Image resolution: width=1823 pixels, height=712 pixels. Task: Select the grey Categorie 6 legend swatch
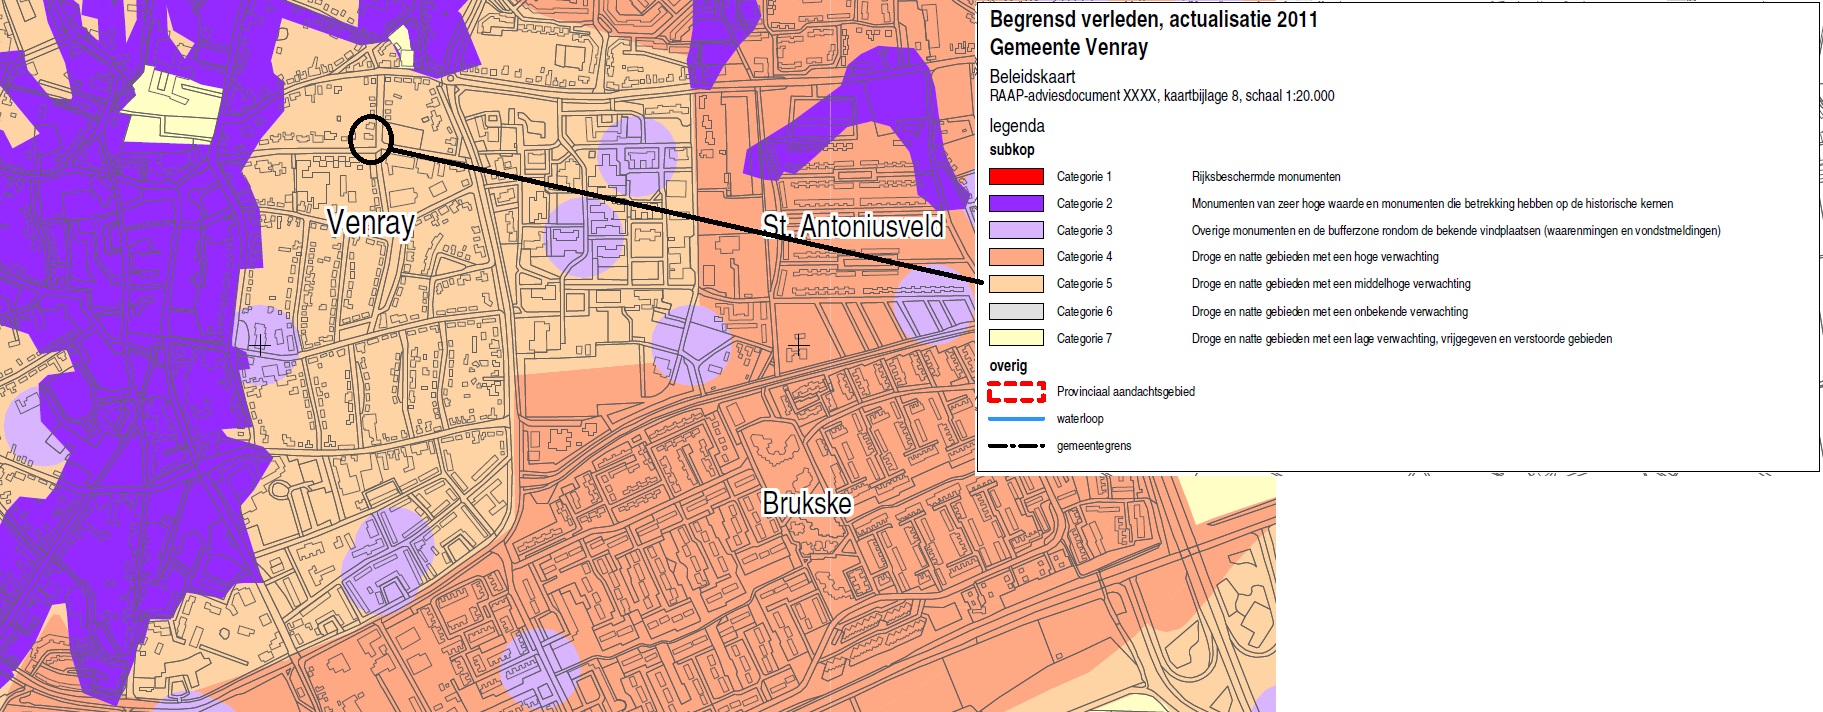click(1016, 312)
